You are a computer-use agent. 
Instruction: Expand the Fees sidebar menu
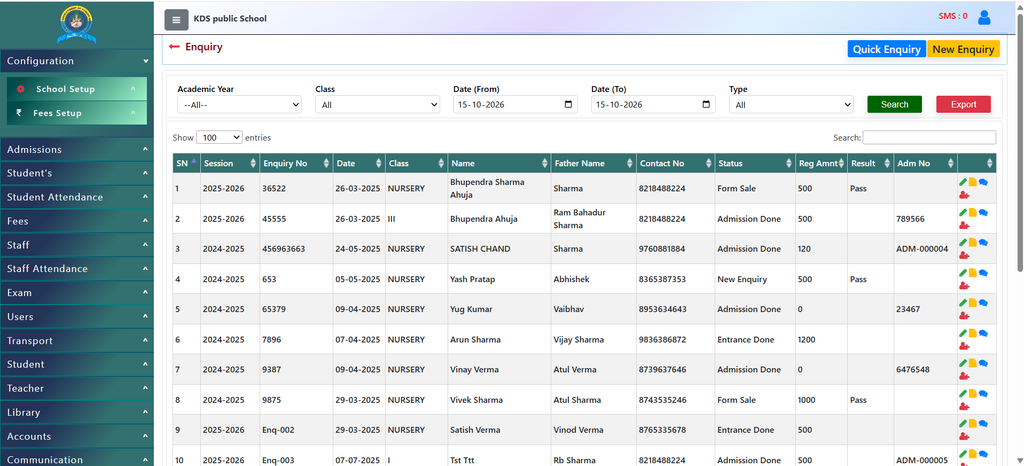(76, 221)
